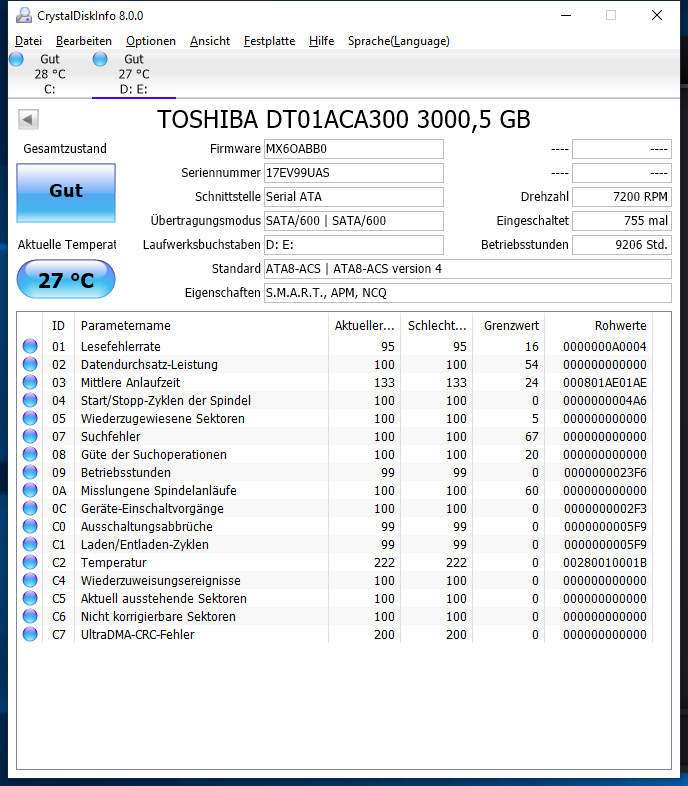The height and width of the screenshot is (786, 688).
Task: Click raw value 0000000A0004
Action: pyautogui.click(x=605, y=347)
